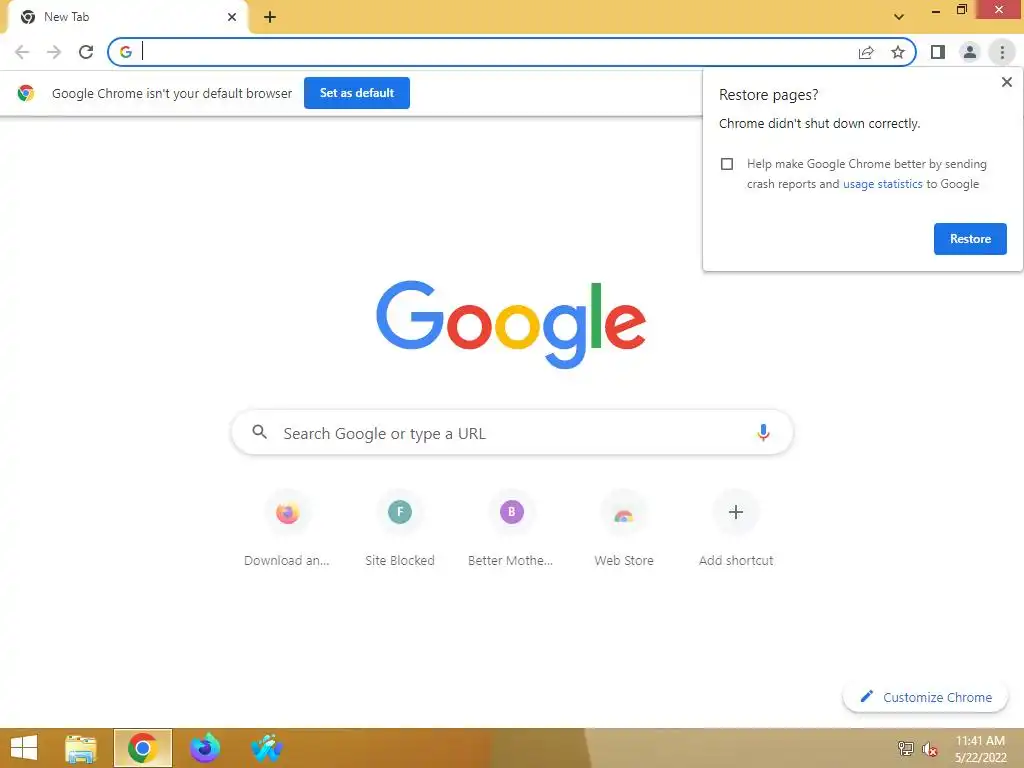
Task: Click the Search Google or type URL box
Action: 512,432
